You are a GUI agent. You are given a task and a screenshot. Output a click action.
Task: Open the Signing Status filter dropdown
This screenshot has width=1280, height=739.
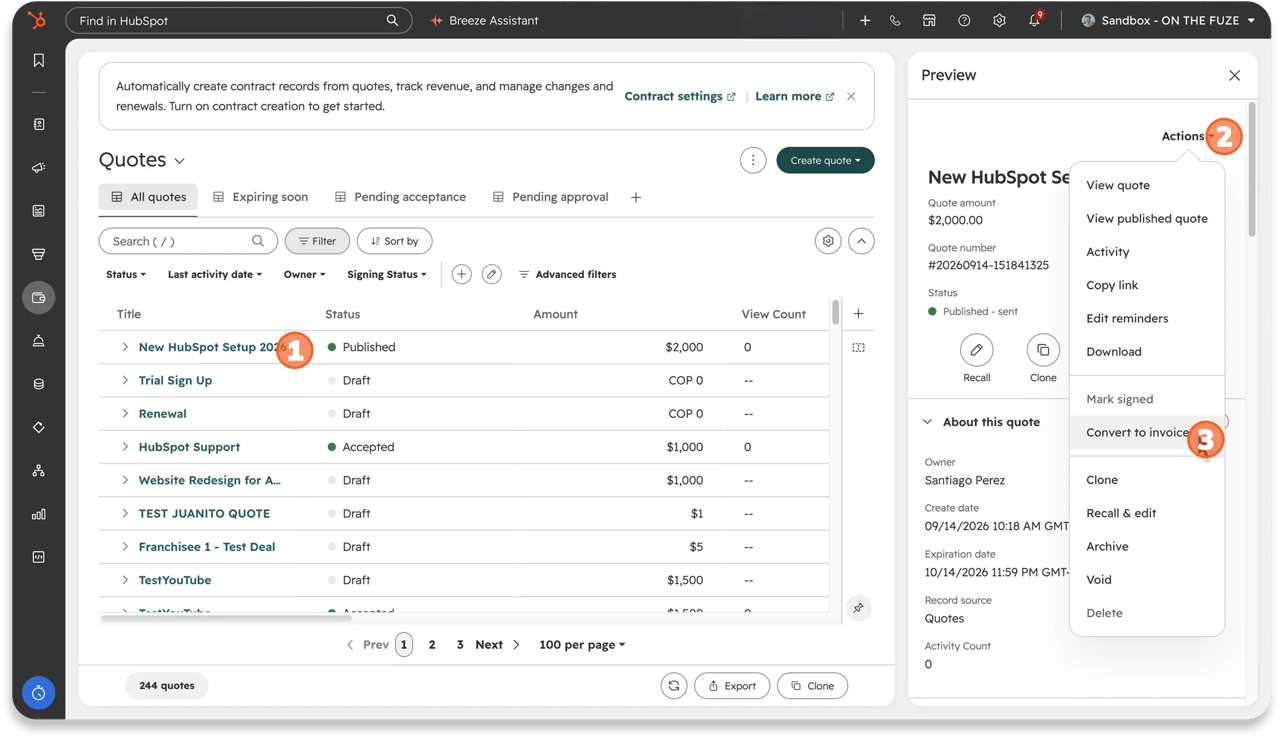pos(387,274)
